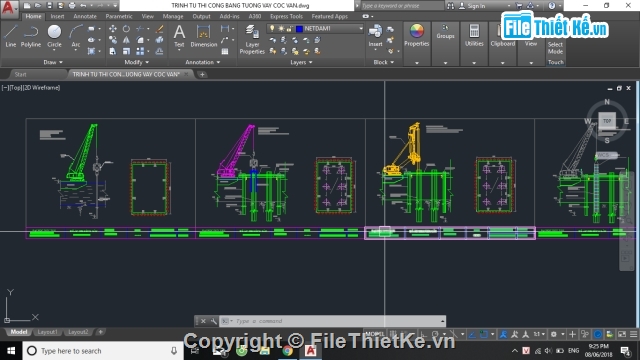Expand the Block panel dropdown
Viewport: 640px width, 360px height.
[384, 62]
